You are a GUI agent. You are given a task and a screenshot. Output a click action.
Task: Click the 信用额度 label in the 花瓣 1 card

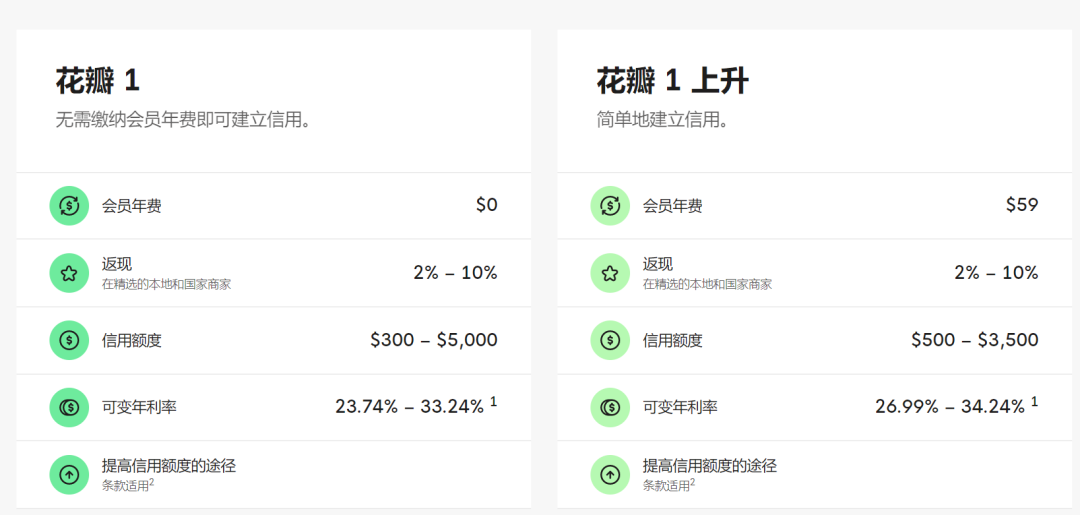coord(132,341)
